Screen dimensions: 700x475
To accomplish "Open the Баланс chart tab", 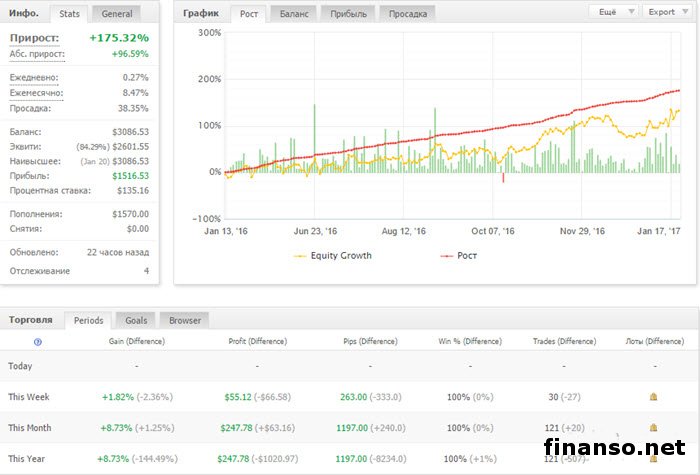I will pyautogui.click(x=293, y=14).
